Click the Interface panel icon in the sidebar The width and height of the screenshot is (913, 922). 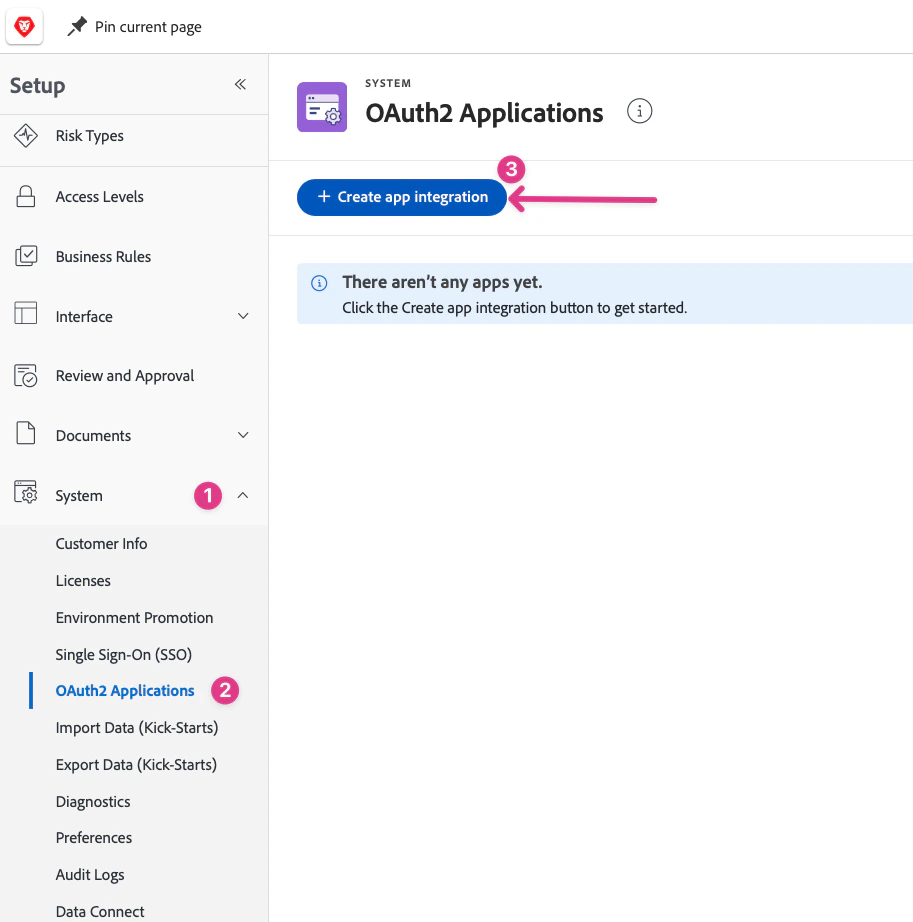24,316
